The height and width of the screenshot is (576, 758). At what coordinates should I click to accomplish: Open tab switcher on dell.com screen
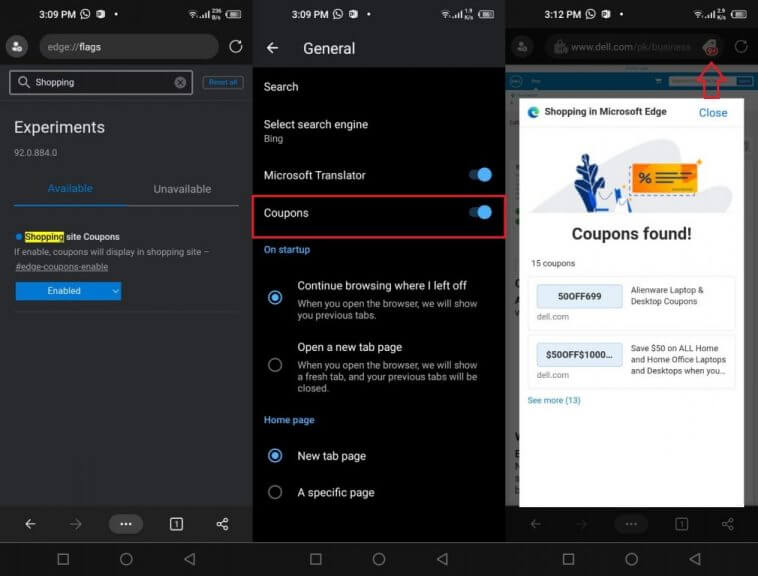pyautogui.click(x=681, y=524)
